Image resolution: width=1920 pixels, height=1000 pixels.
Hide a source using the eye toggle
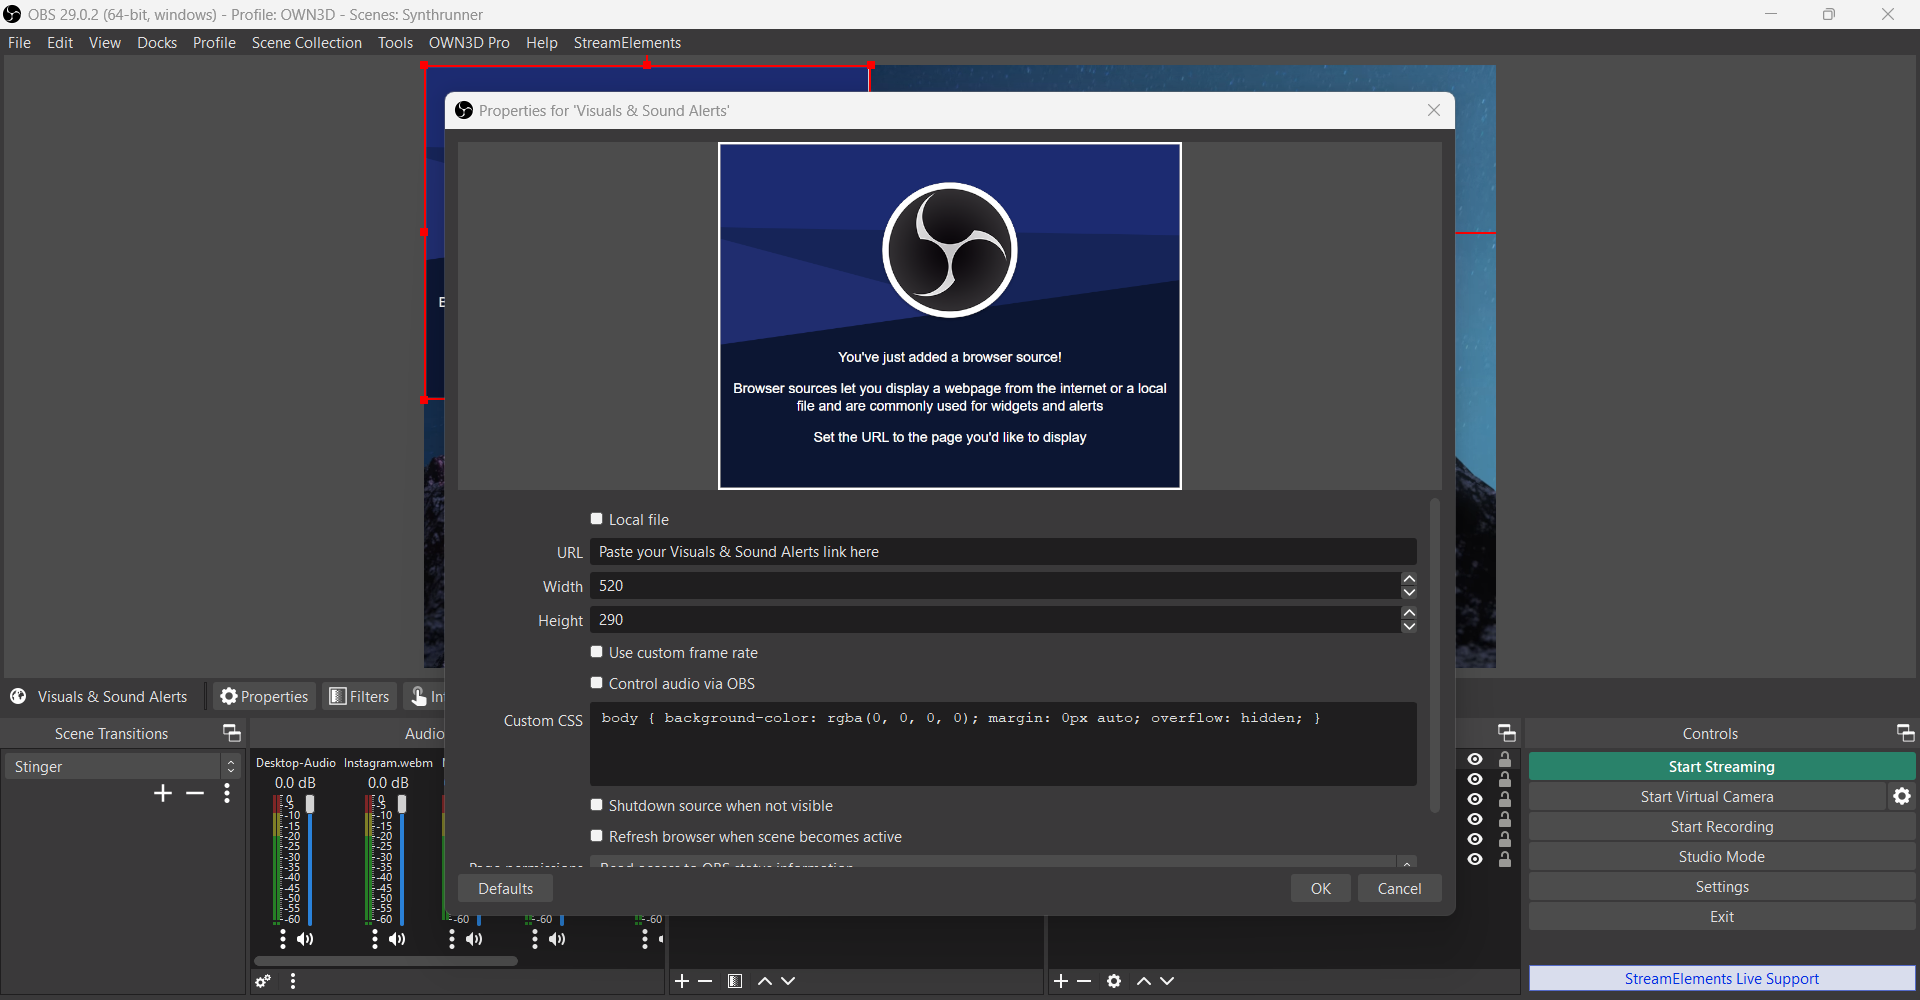(x=1475, y=759)
